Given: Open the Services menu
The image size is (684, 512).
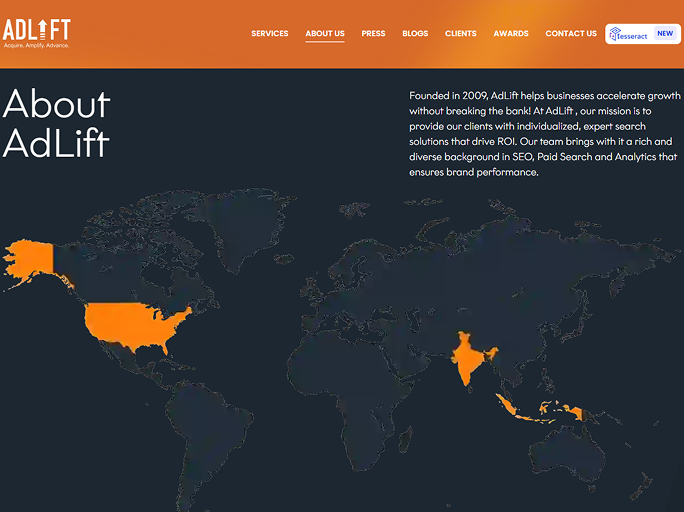Looking at the screenshot, I should tap(269, 34).
